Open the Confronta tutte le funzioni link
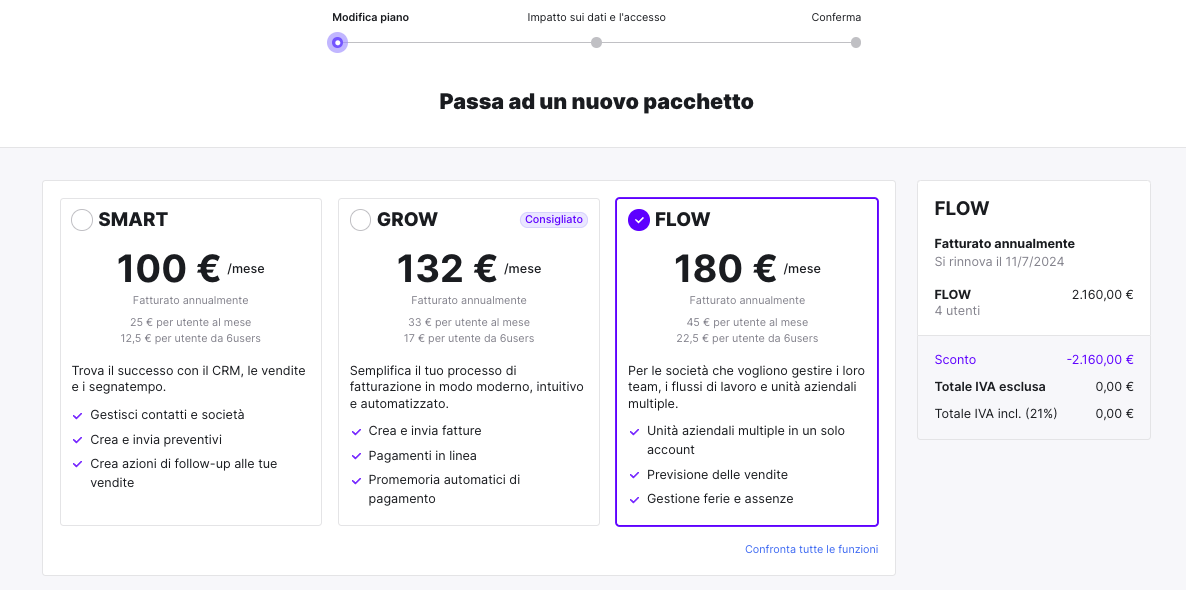The image size is (1186, 590). click(812, 549)
